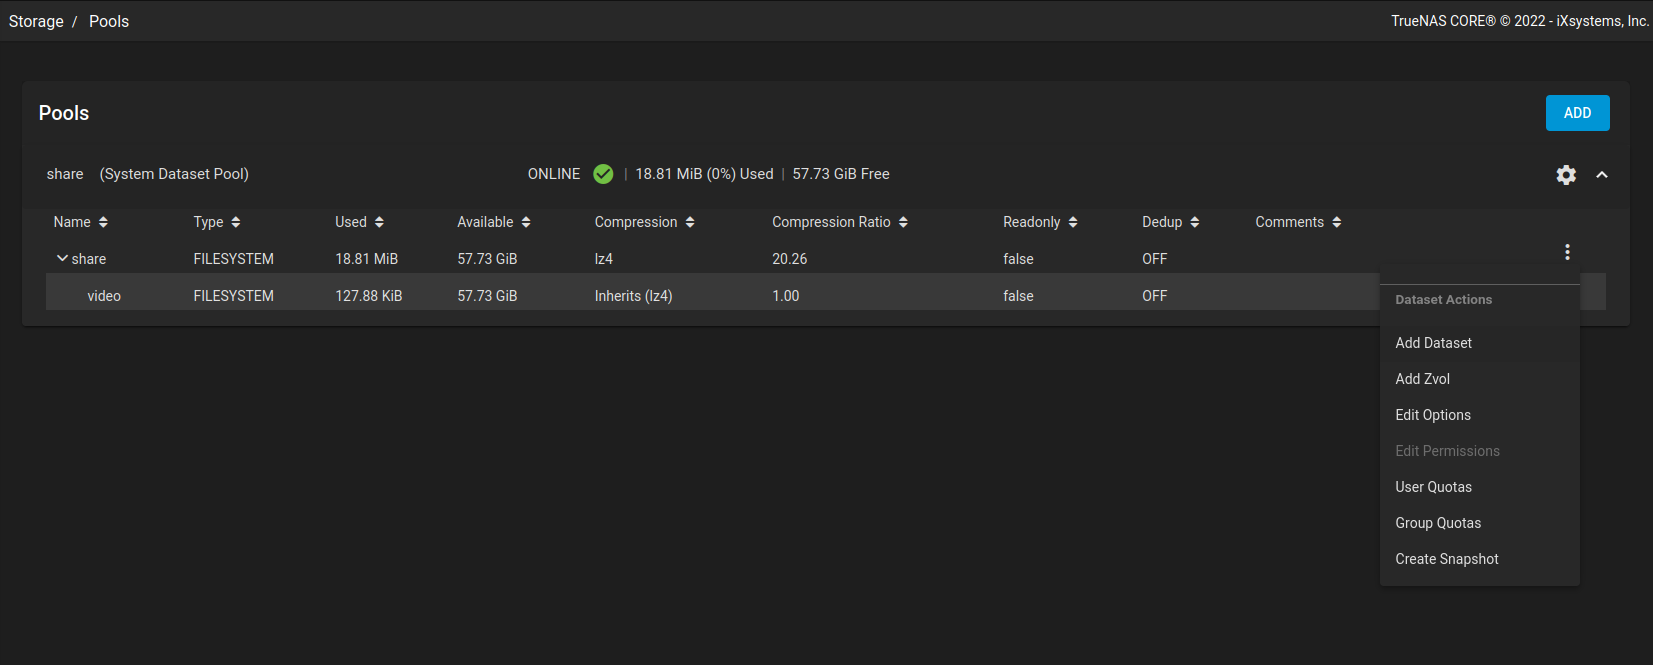Select User Quotas menu item
Viewport: 1653px width, 665px height.
coord(1433,487)
